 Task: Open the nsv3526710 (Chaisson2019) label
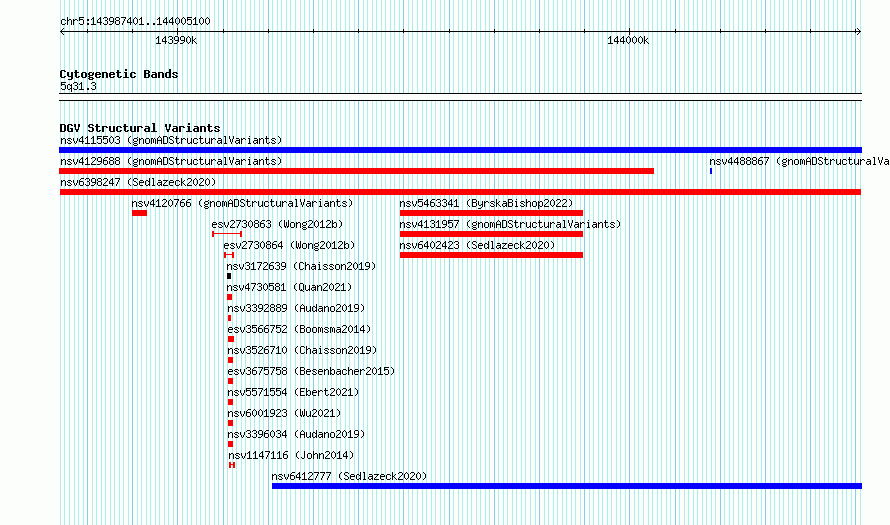pyautogui.click(x=302, y=350)
